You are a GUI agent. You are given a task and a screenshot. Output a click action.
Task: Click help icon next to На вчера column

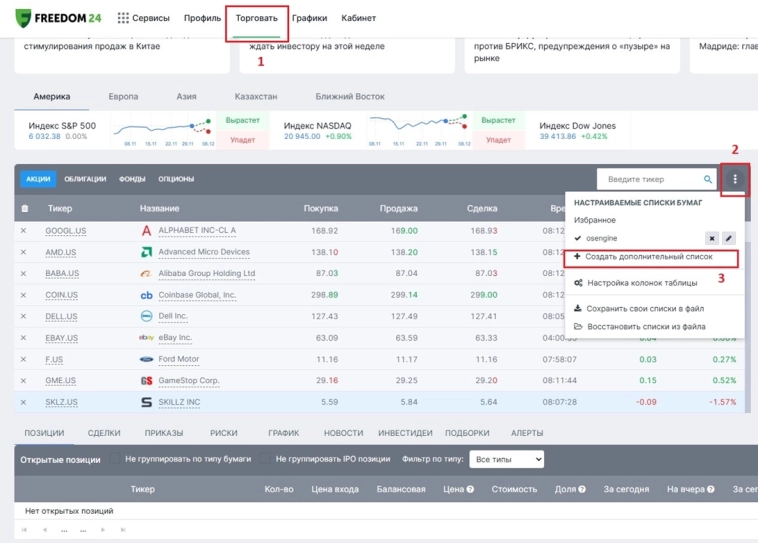point(710,489)
